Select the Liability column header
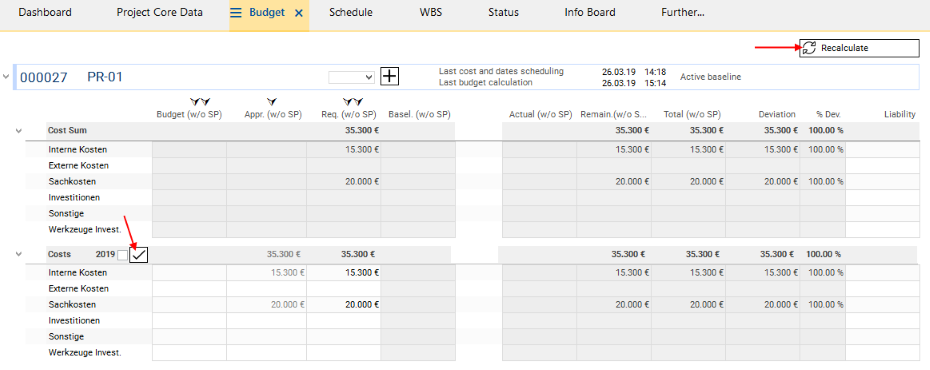This screenshot has width=930, height=370. pos(900,114)
